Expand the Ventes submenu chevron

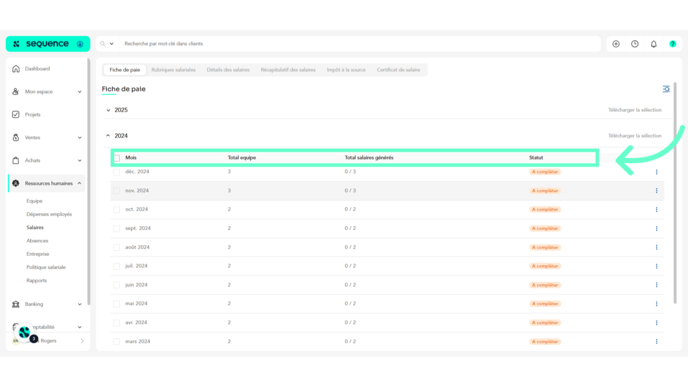tap(79, 137)
